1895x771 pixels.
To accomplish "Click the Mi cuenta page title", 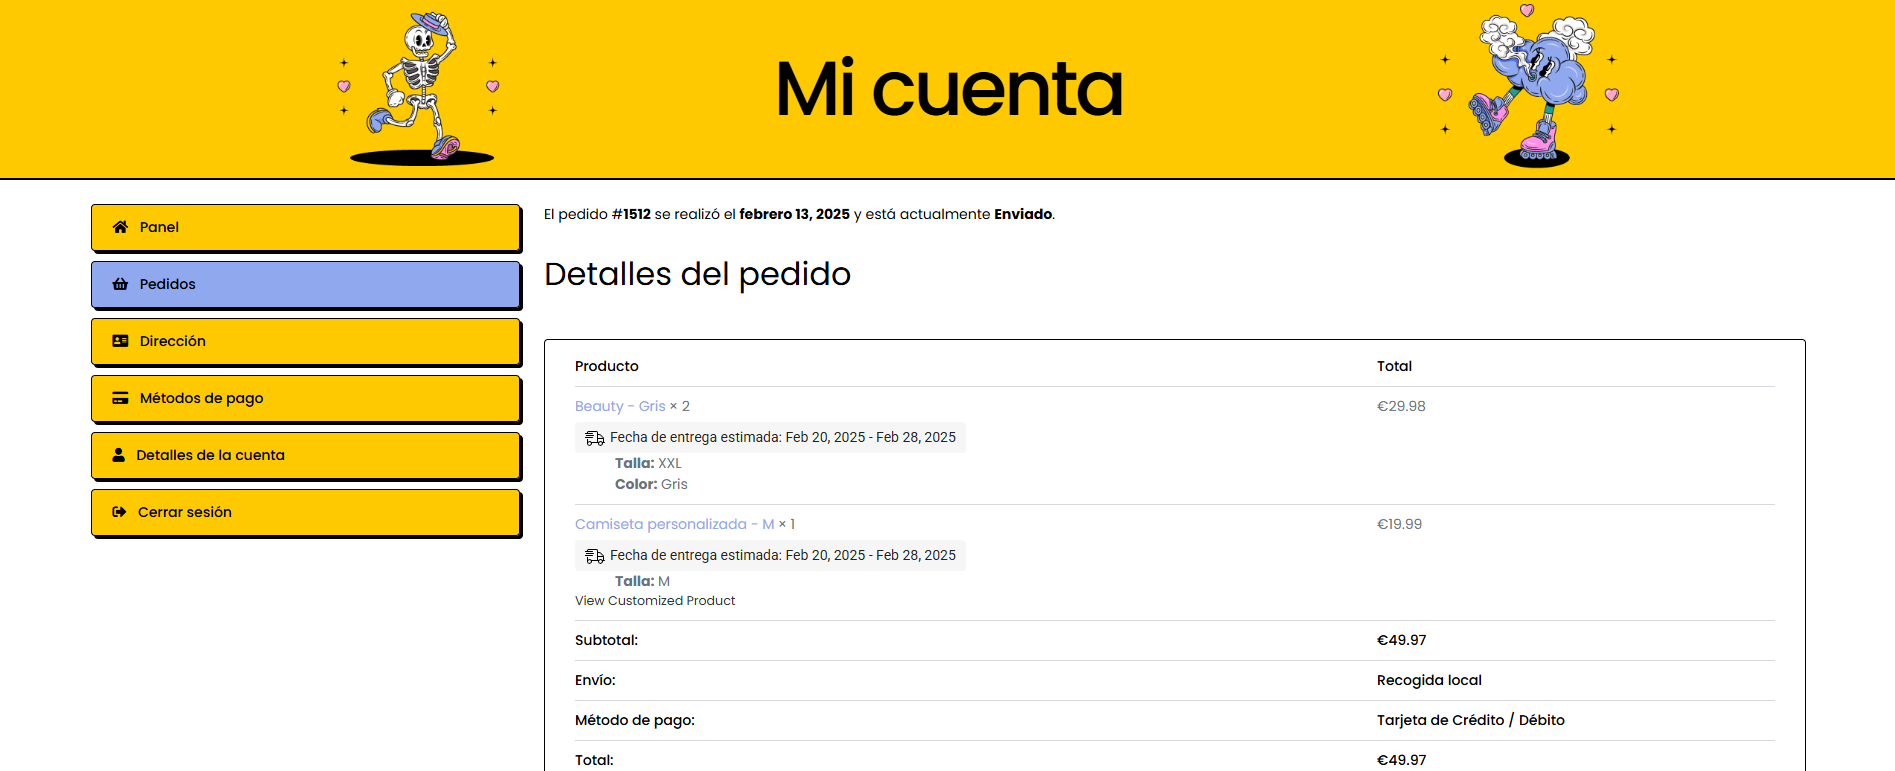I will pos(948,89).
